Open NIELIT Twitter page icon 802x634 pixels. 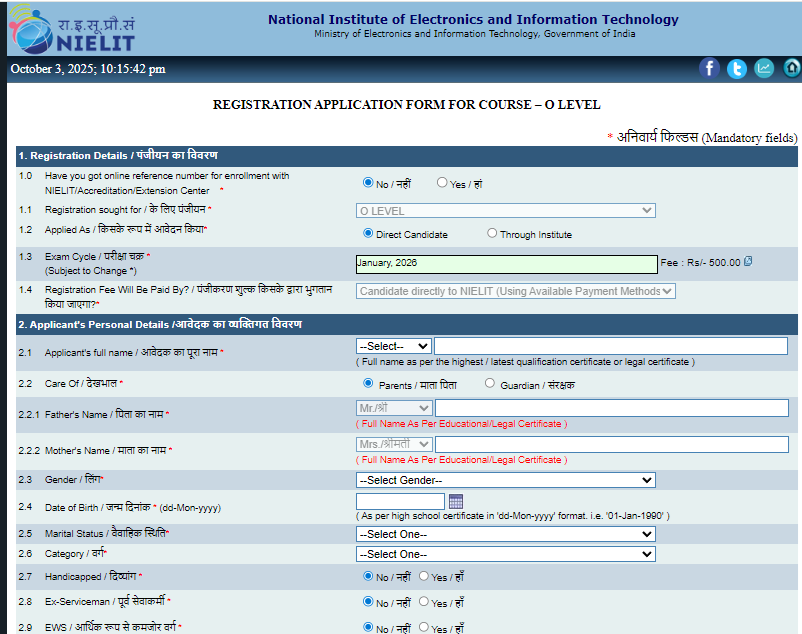point(737,68)
